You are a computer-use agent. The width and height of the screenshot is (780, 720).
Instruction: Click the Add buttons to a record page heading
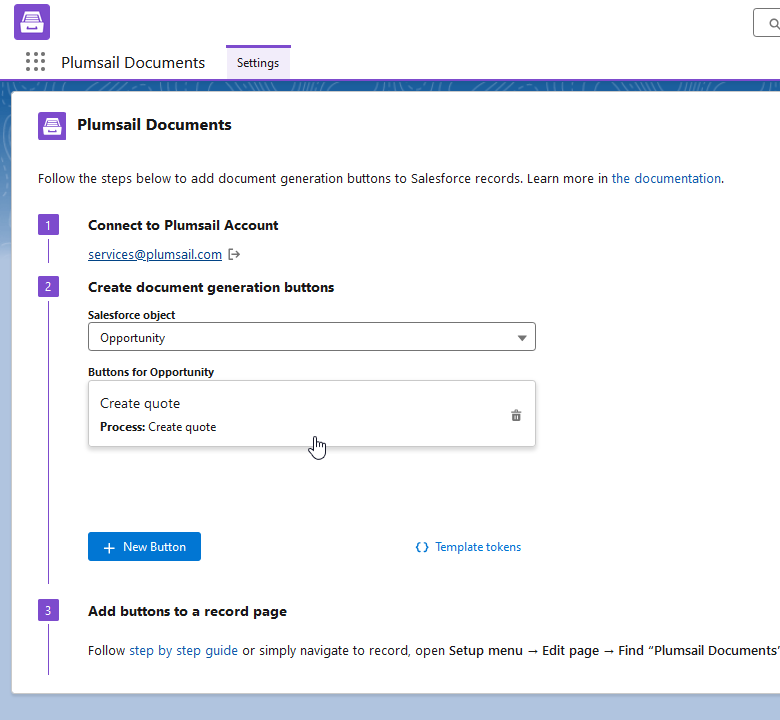pos(188,611)
